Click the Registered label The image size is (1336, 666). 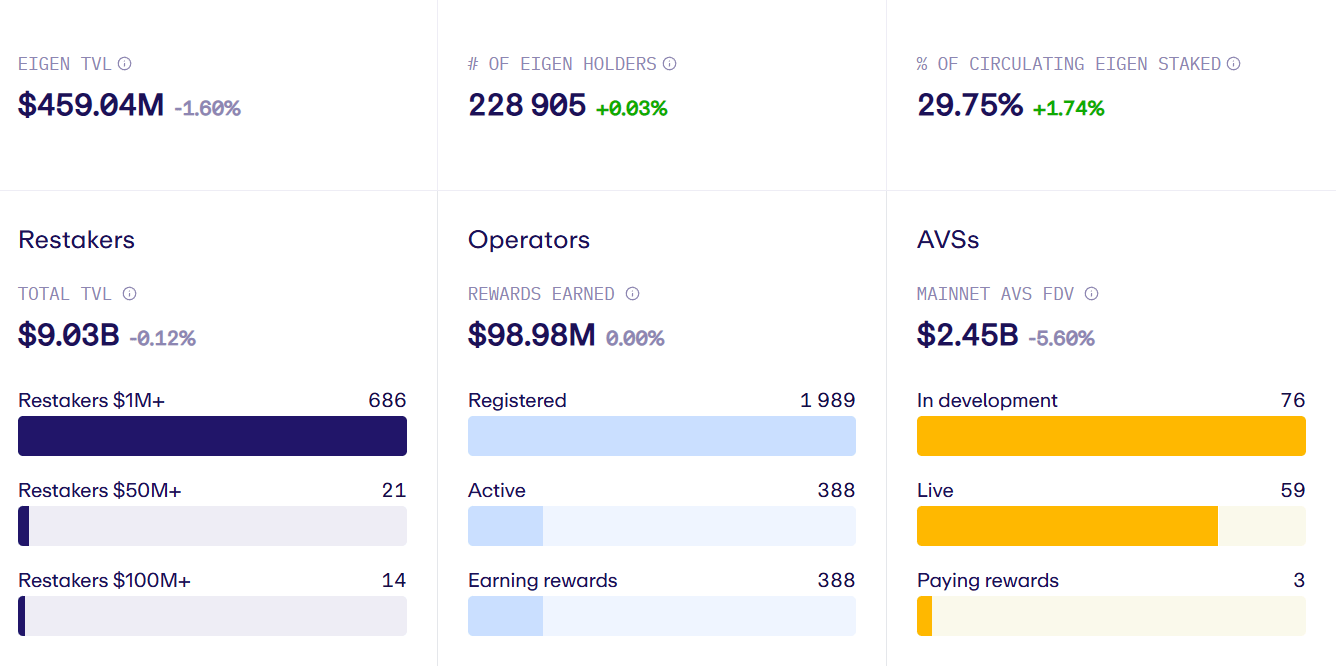(517, 401)
